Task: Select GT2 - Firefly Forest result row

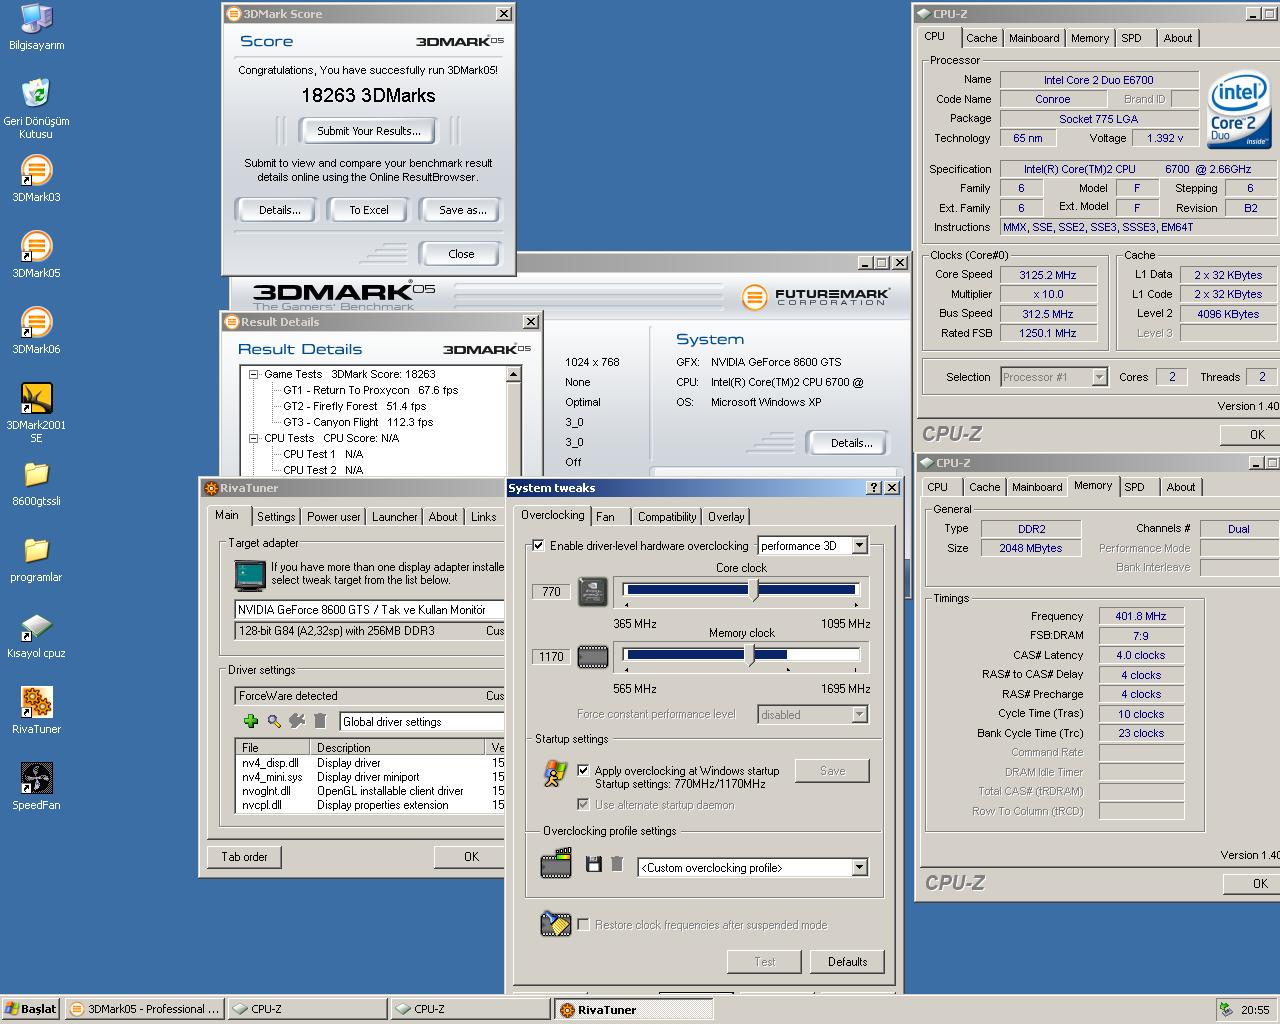Action: tap(355, 406)
